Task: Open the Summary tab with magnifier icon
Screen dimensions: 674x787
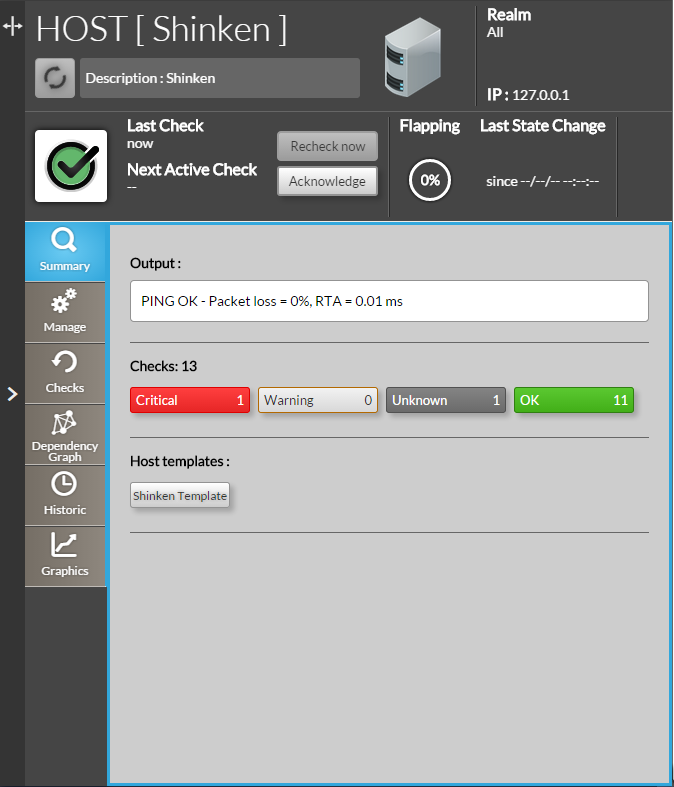Action: pyautogui.click(x=65, y=250)
